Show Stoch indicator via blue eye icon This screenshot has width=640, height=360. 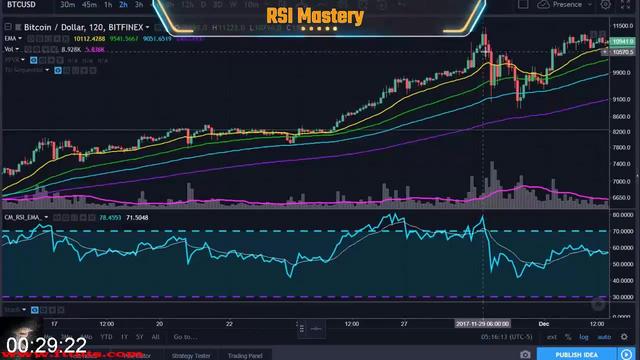35,310
